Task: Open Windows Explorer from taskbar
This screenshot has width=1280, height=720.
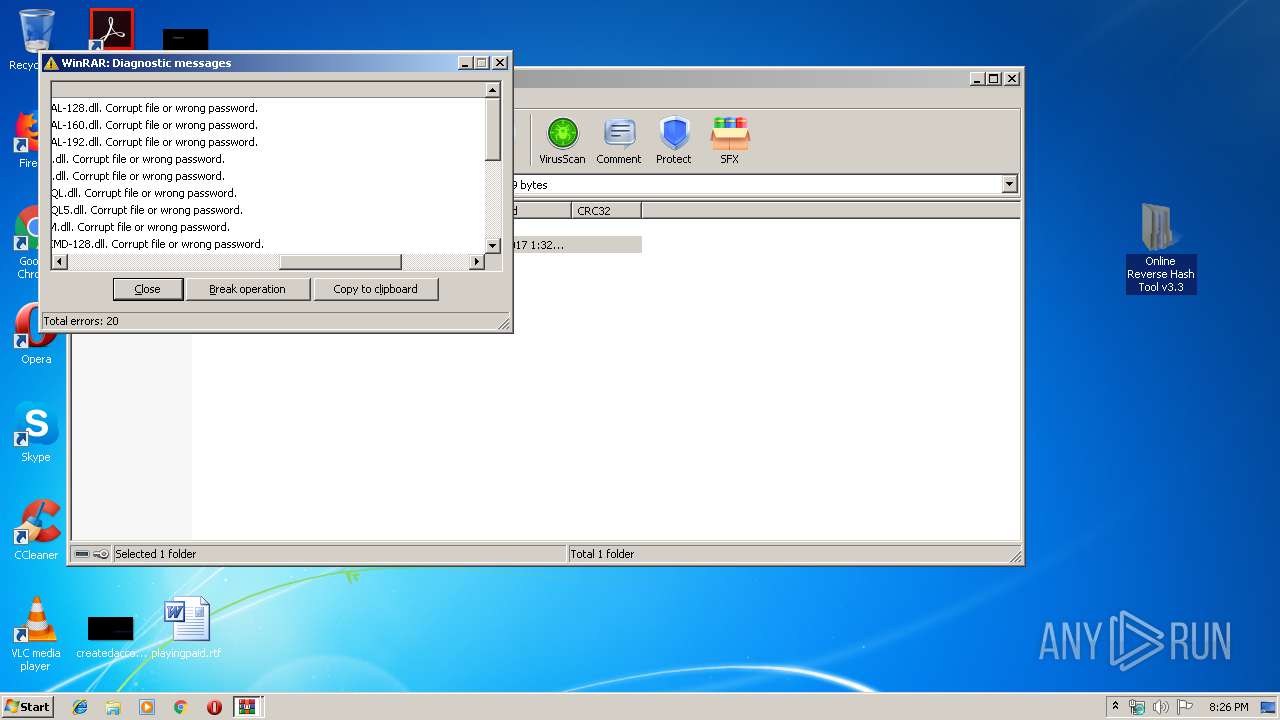Action: tap(113, 707)
